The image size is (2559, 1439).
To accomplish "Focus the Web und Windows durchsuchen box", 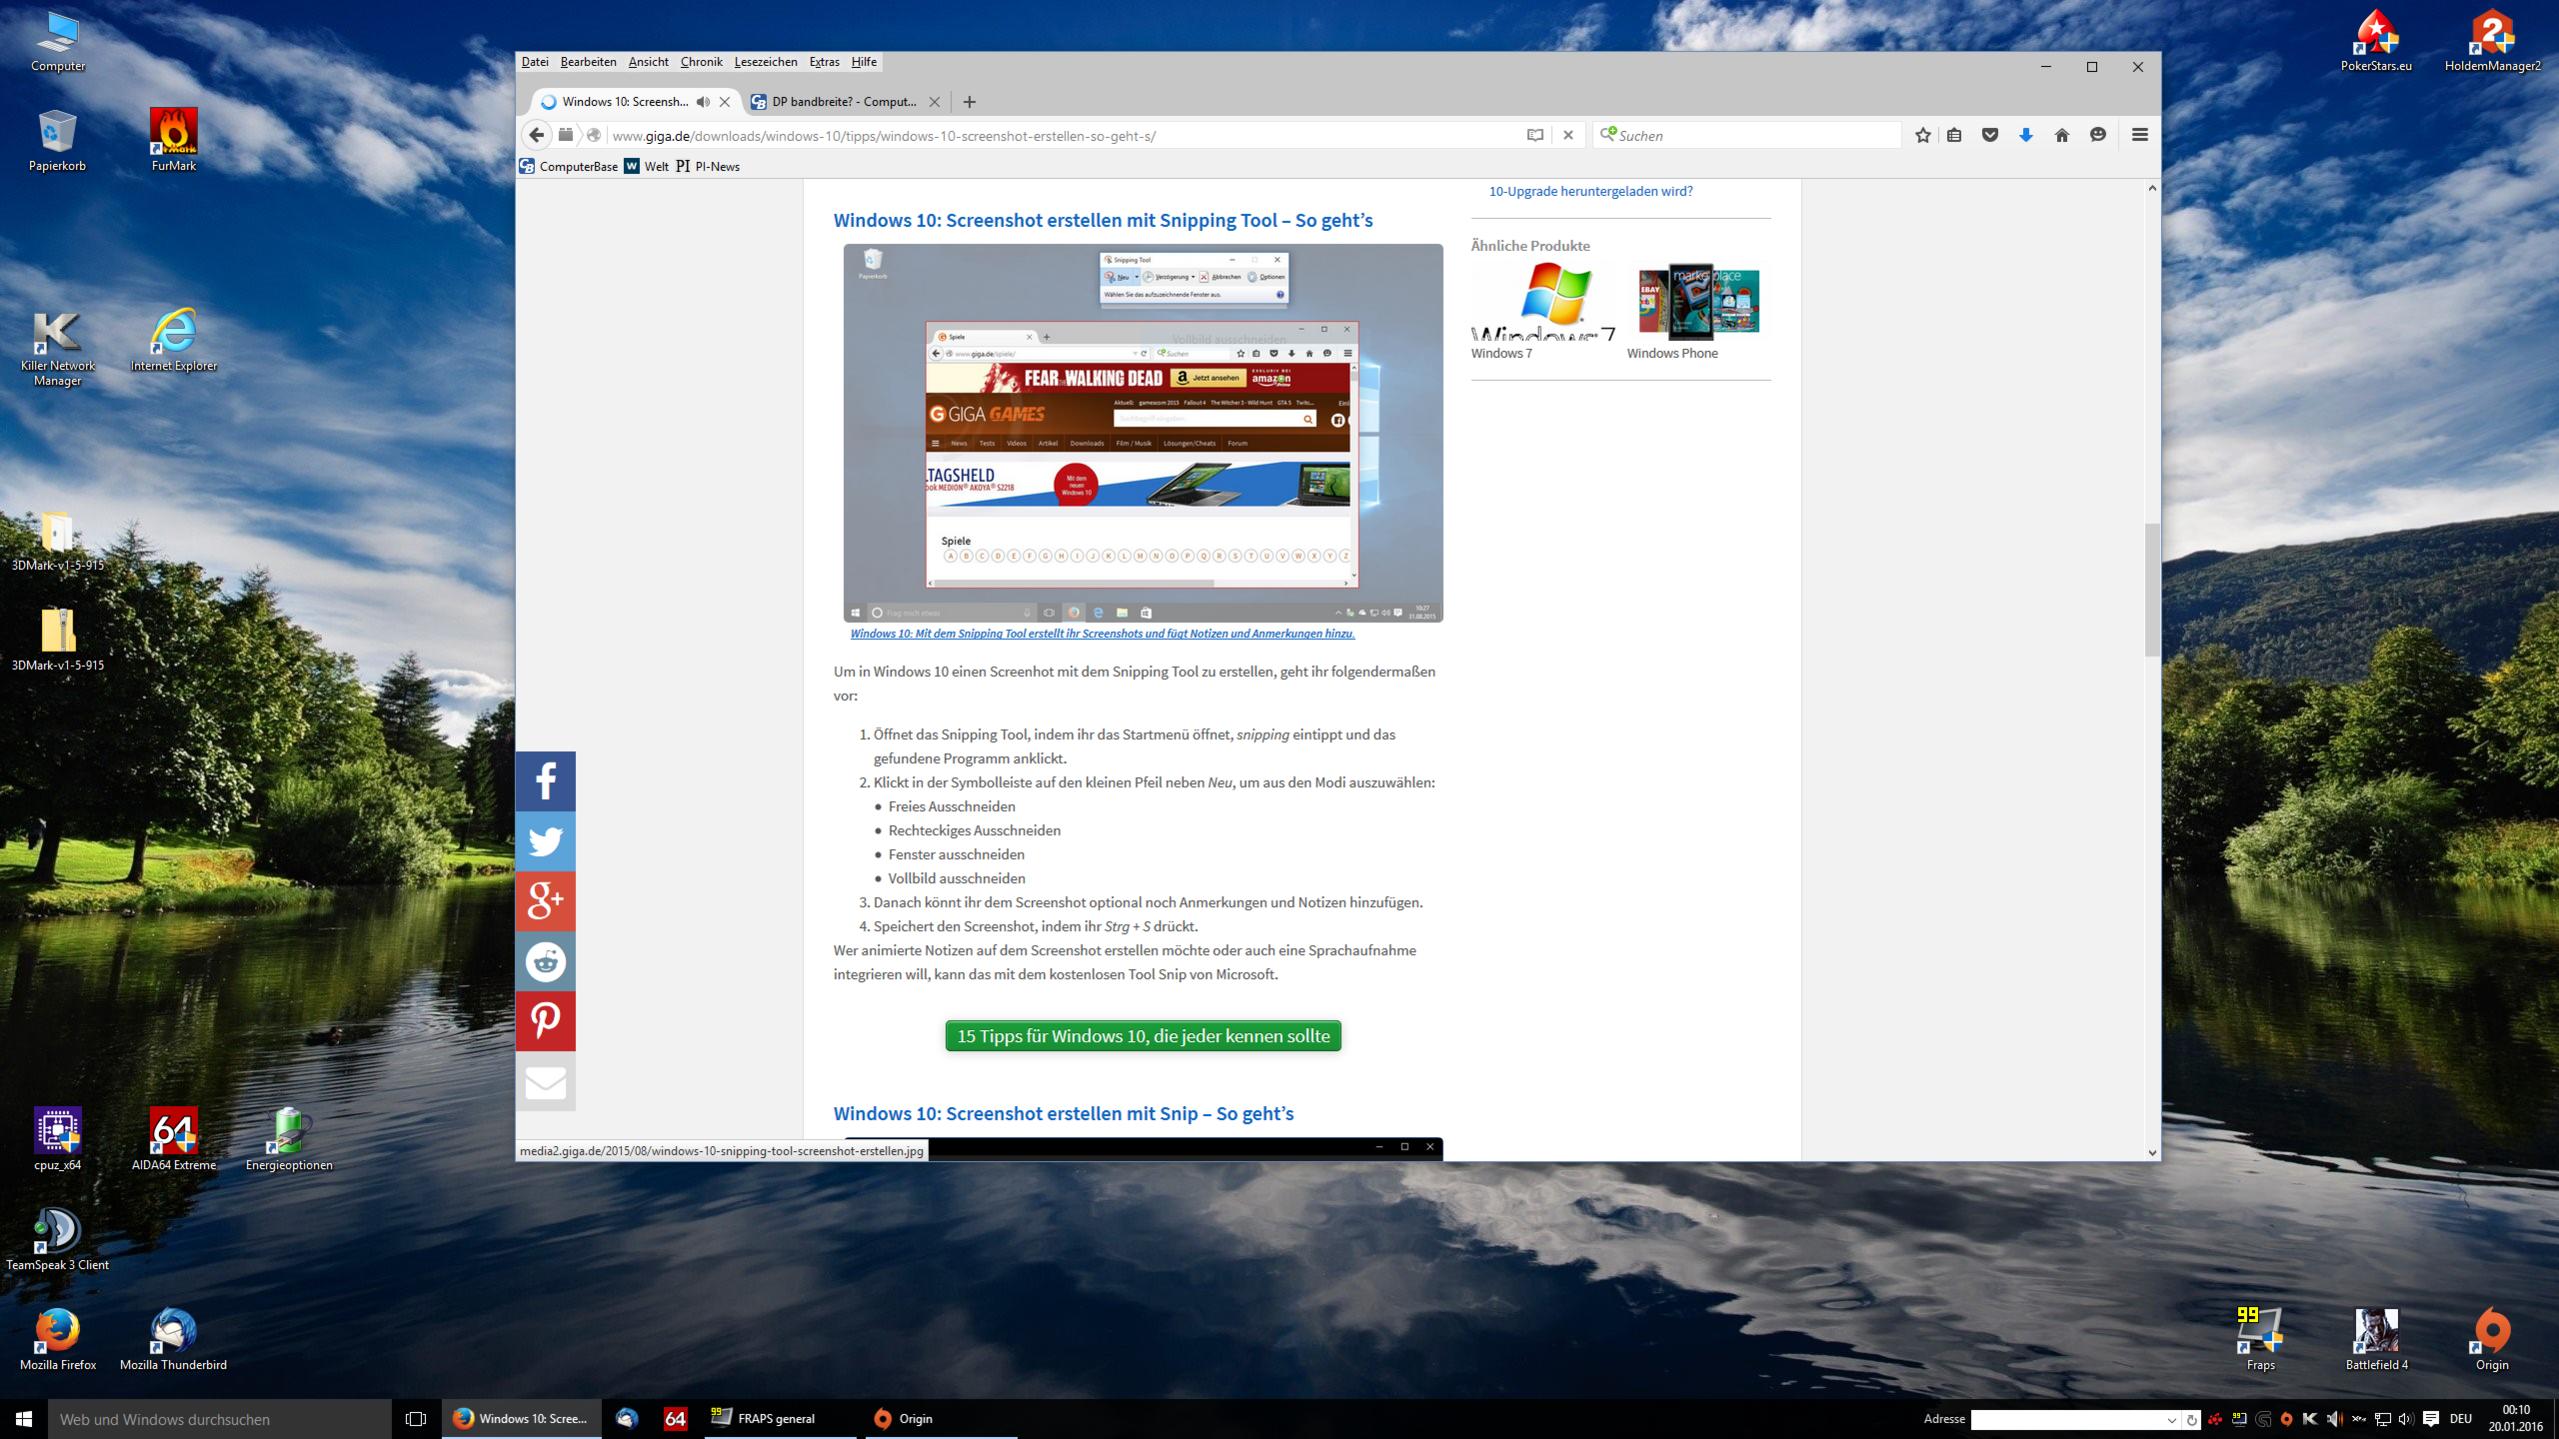I will (220, 1419).
